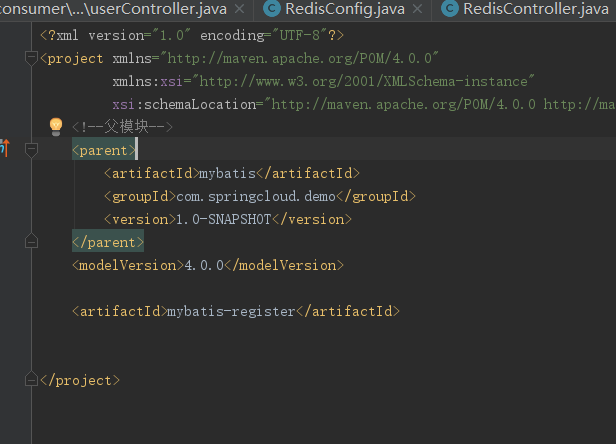Click the encoding UTF-8 value
Viewport: 616px width, 444px height.
pyautogui.click(x=300, y=35)
